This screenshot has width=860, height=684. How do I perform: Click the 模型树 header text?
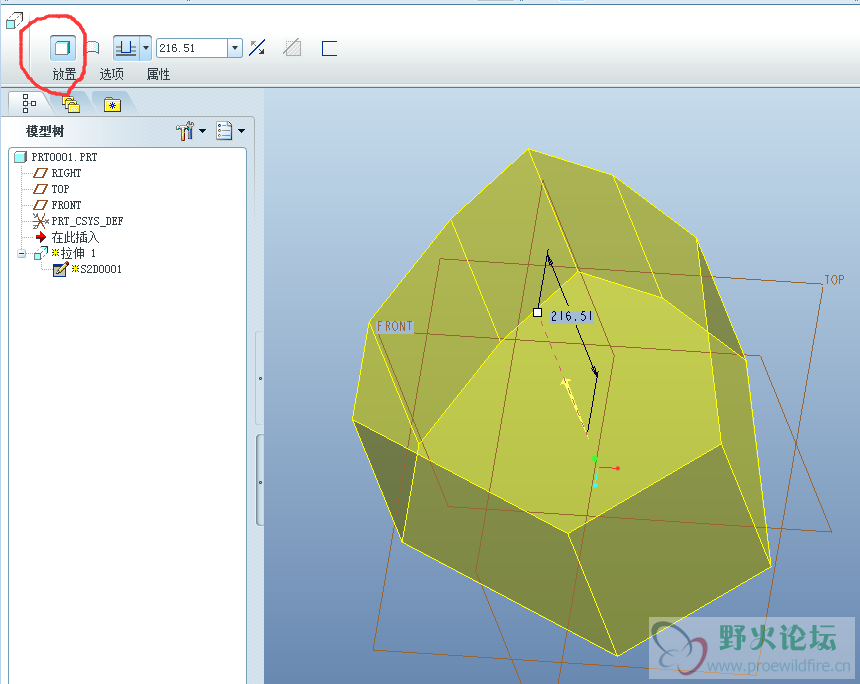click(x=45, y=132)
